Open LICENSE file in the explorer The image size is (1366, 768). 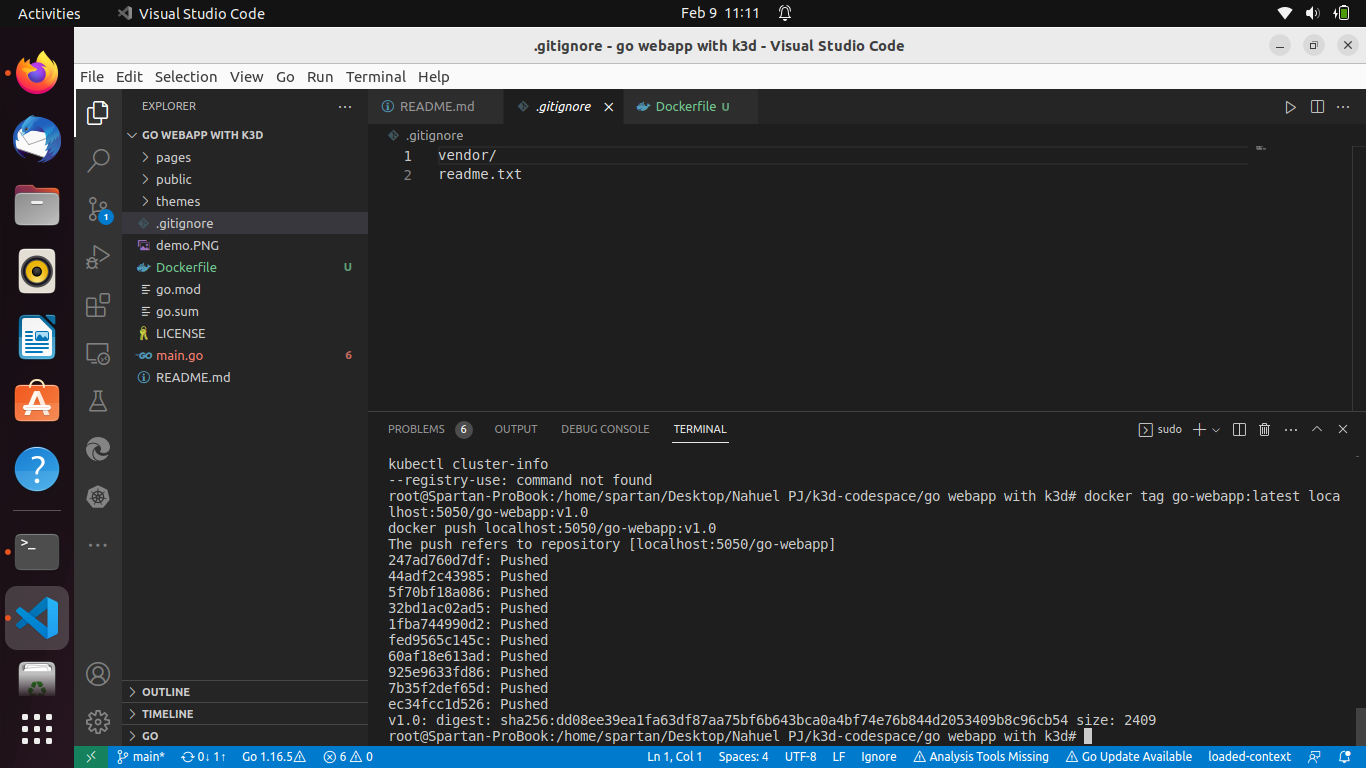pos(245,333)
